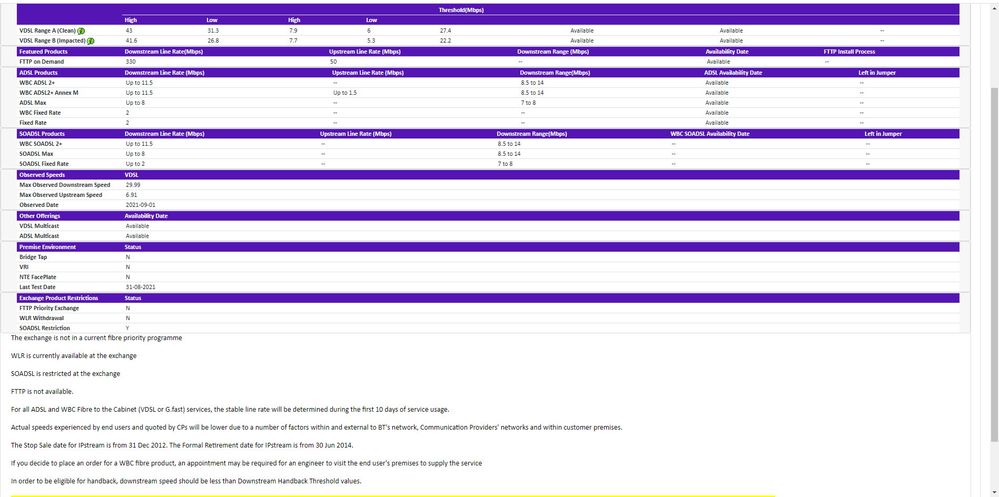
Task: Select the WLR Withdrawal row label
Action: [x=42, y=318]
